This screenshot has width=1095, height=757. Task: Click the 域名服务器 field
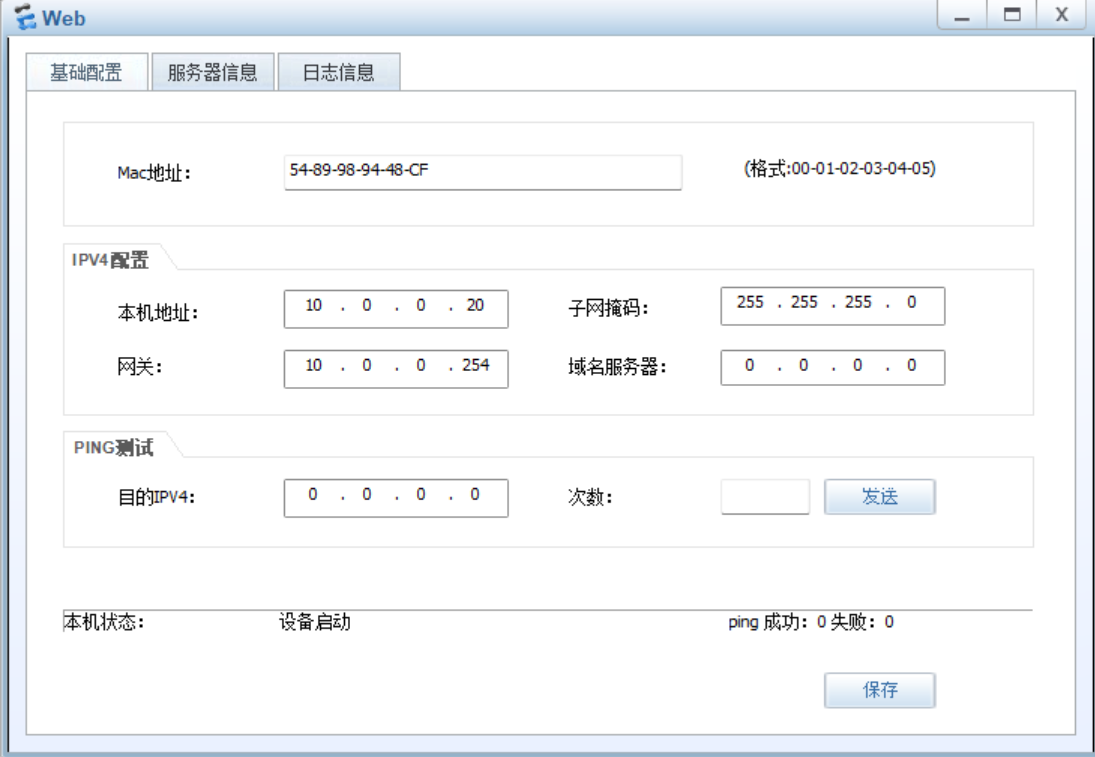click(832, 367)
